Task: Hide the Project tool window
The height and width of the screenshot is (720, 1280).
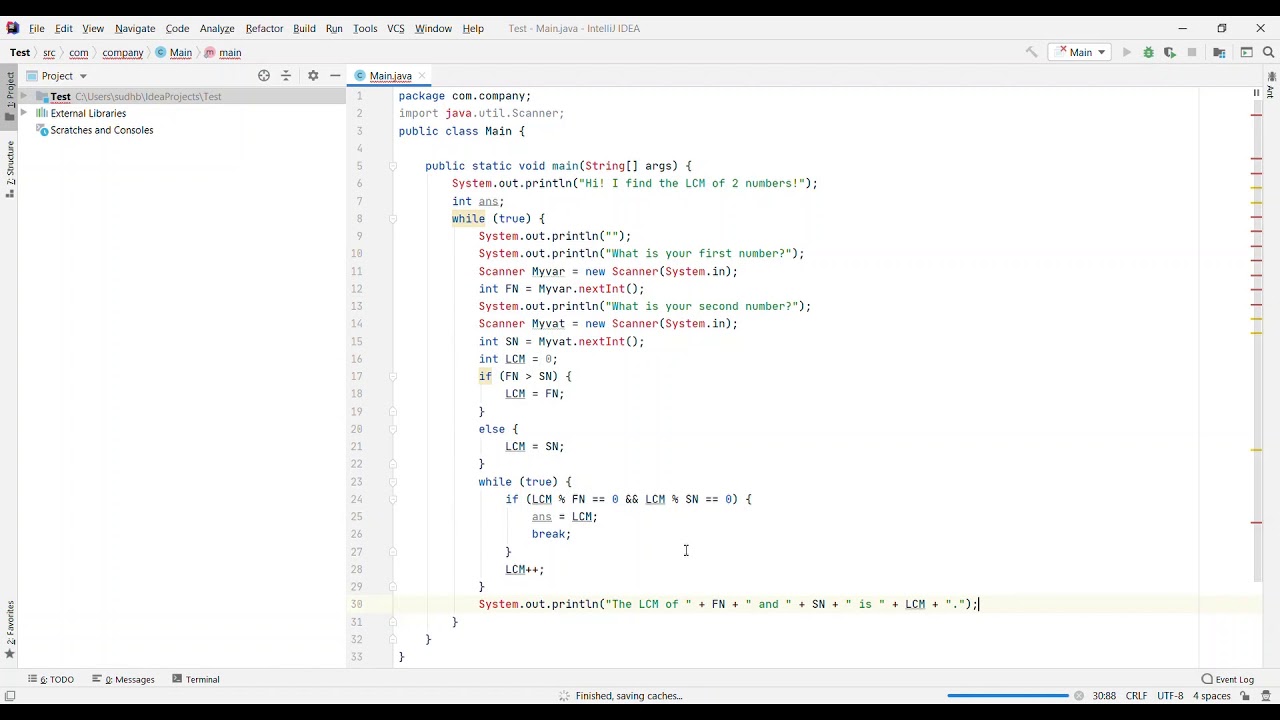Action: tap(335, 76)
